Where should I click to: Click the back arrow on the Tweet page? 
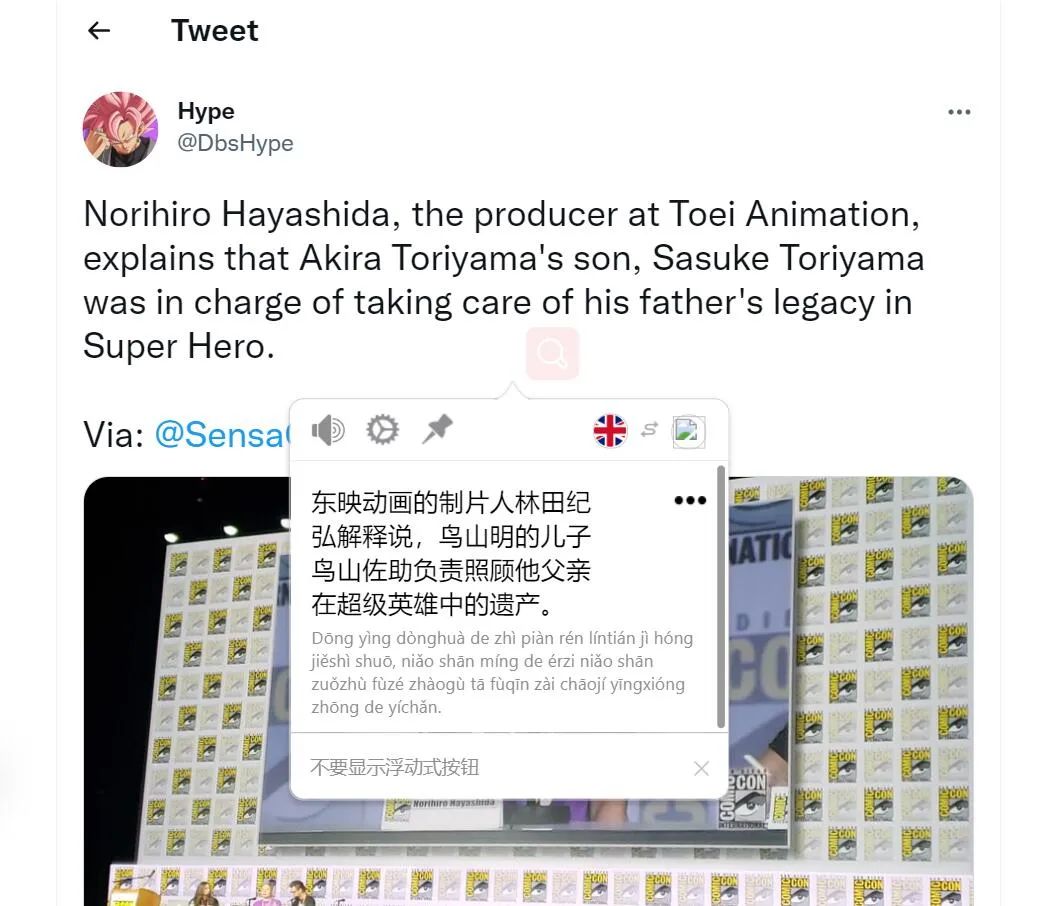click(97, 31)
